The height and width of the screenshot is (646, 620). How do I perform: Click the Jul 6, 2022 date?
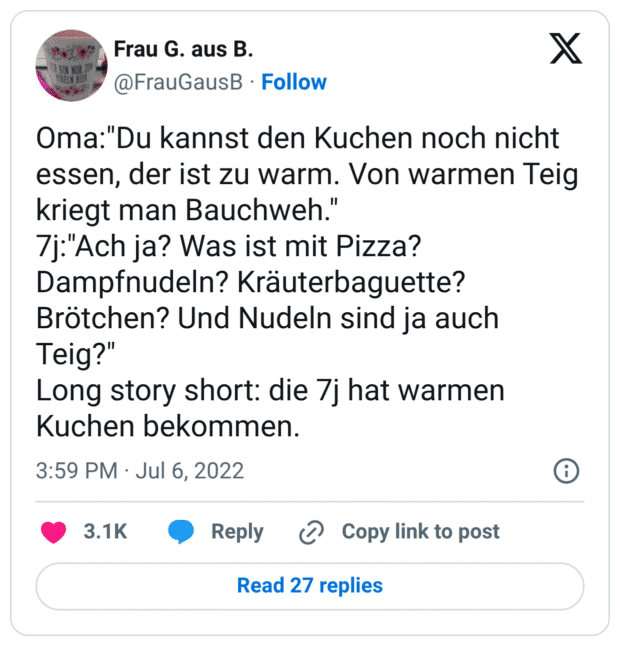click(x=190, y=470)
